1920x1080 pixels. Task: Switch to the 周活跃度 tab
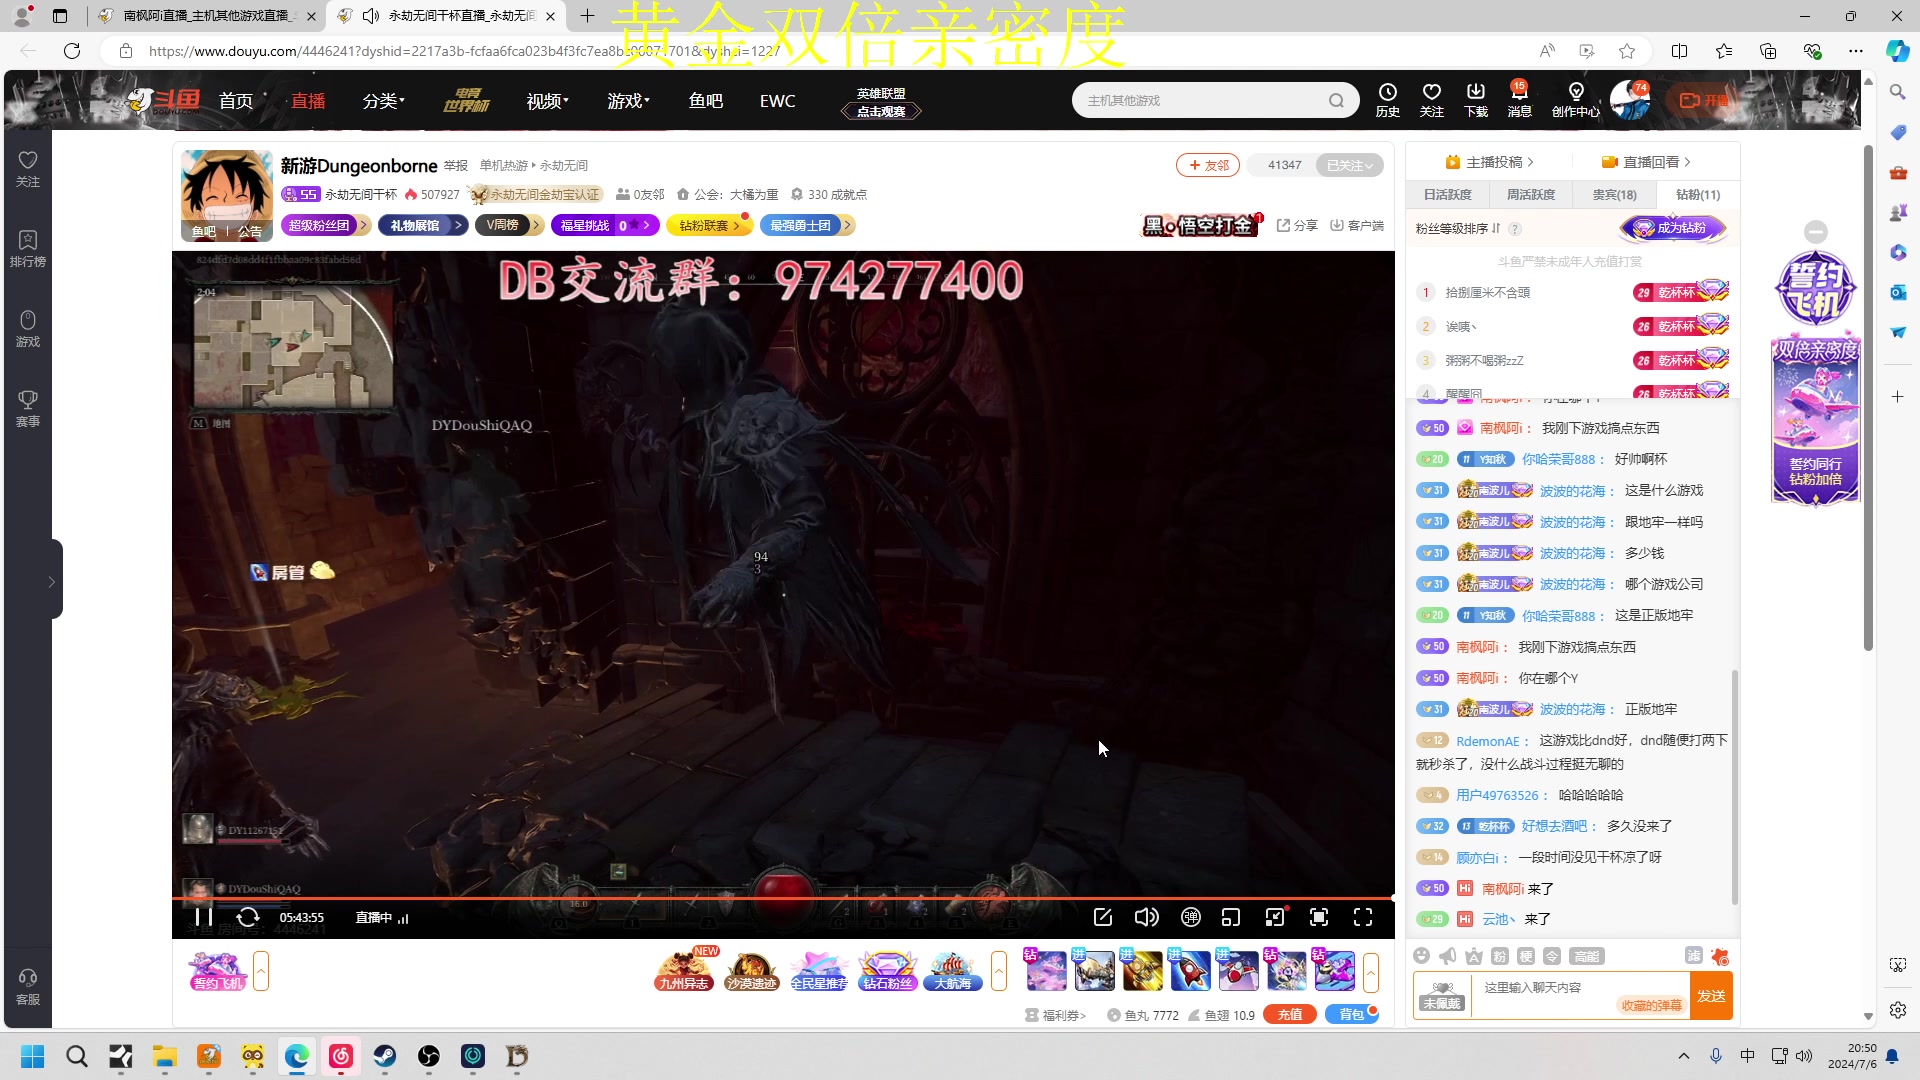(x=1531, y=195)
